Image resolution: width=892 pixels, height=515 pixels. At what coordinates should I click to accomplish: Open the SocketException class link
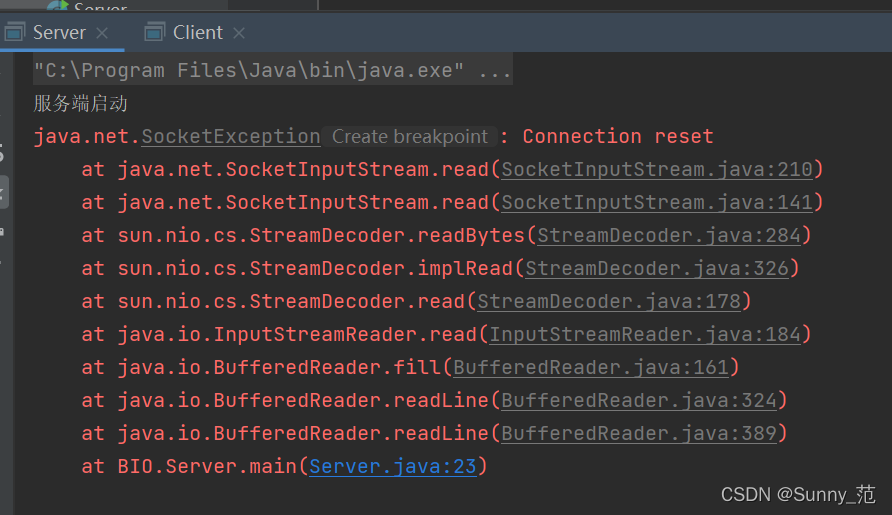tap(230, 137)
